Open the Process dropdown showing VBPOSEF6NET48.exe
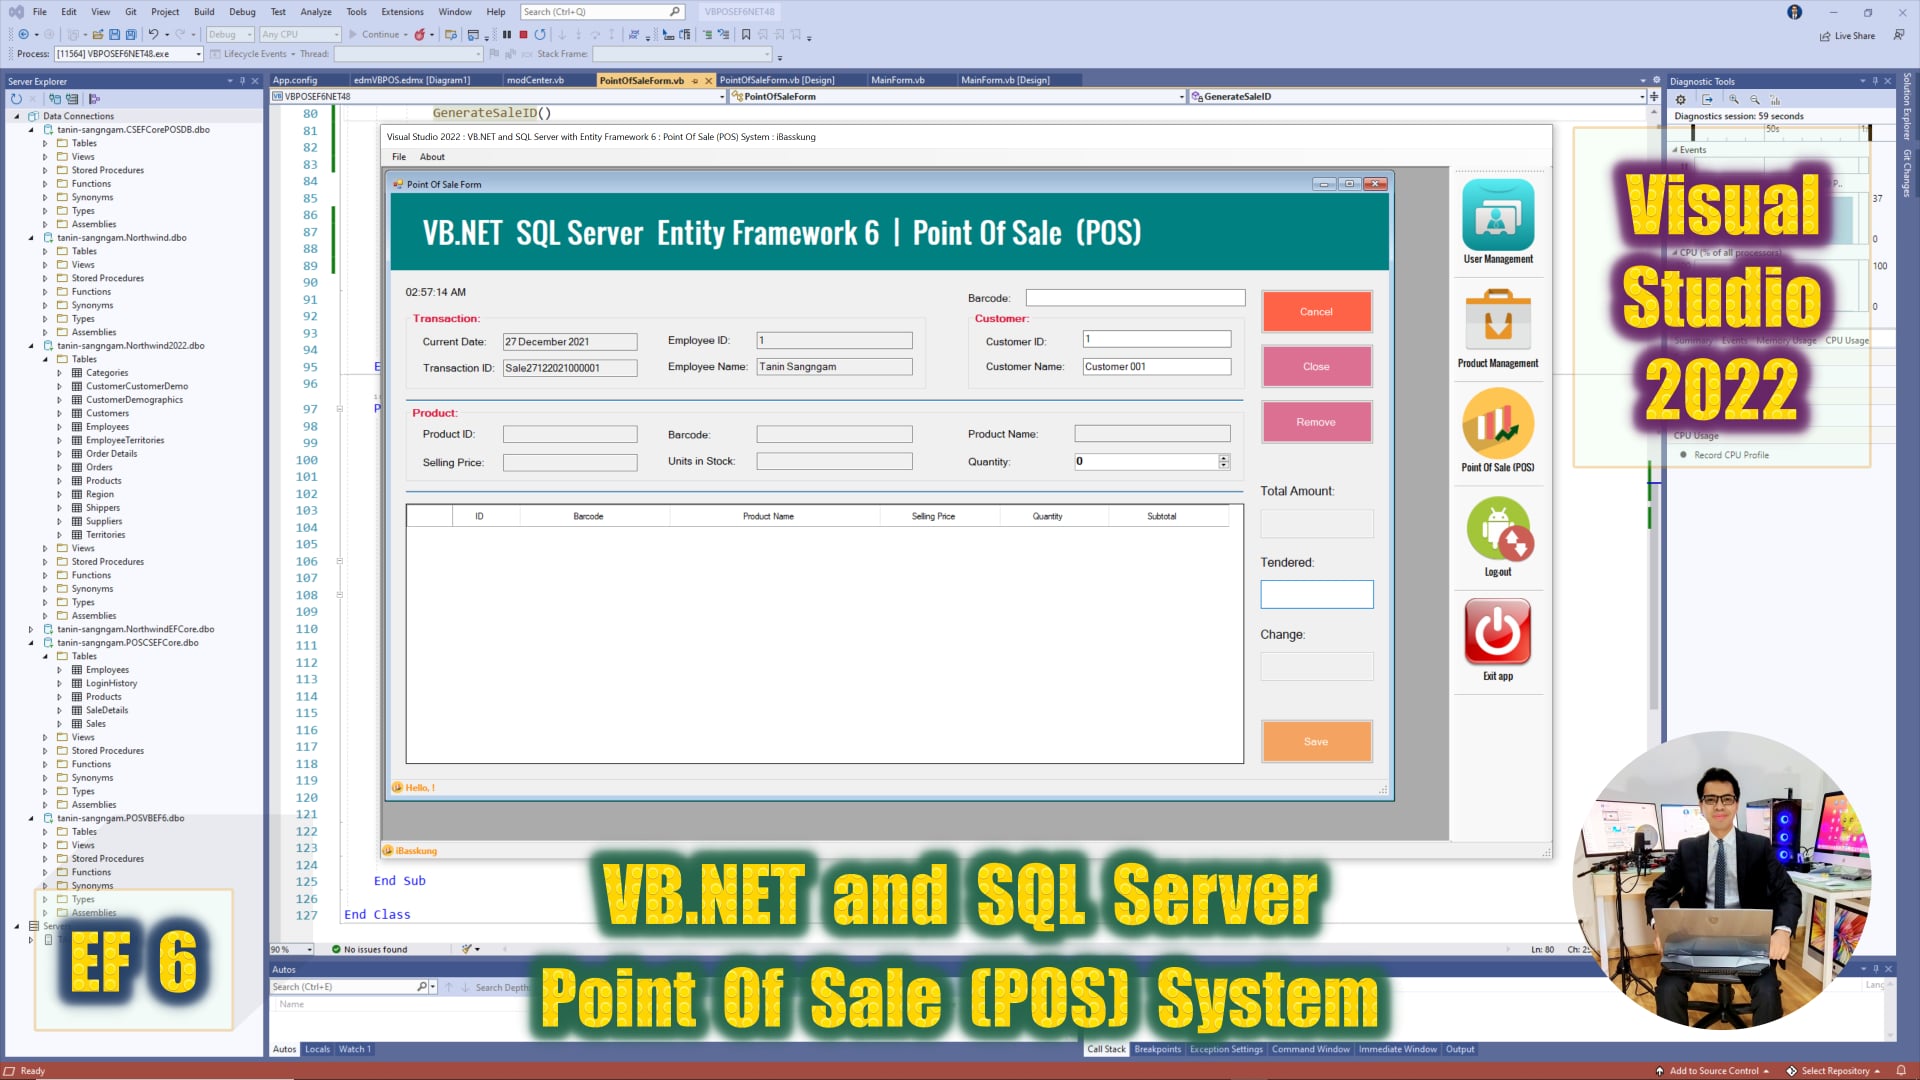Viewport: 1920px width, 1080px height. [x=129, y=54]
